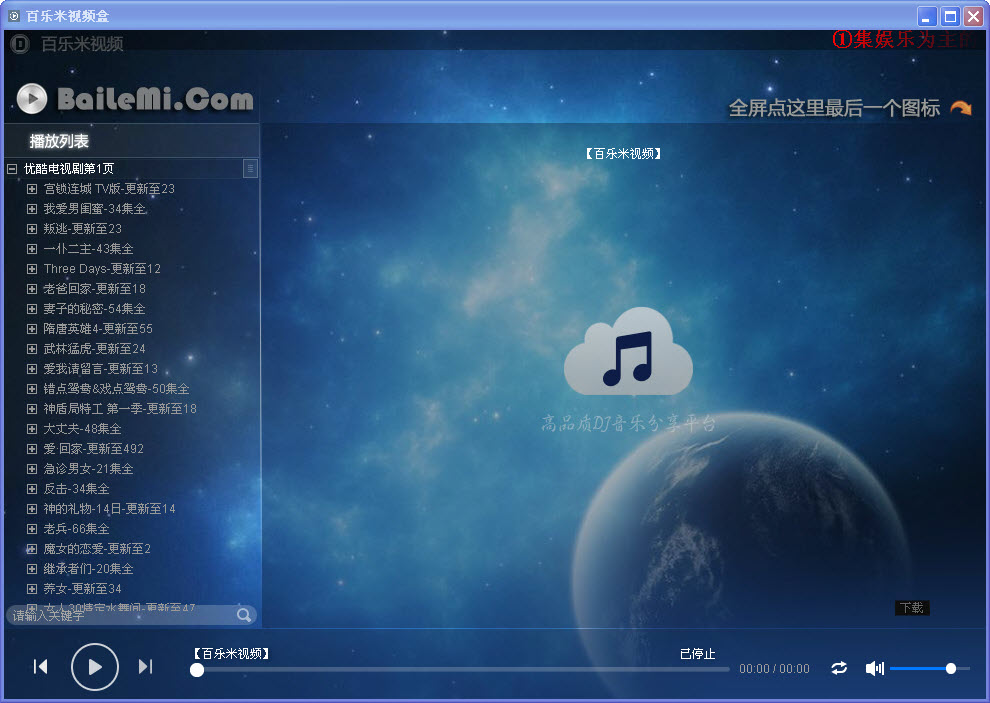Expand 老爸回家-更新至18 node

coord(32,289)
